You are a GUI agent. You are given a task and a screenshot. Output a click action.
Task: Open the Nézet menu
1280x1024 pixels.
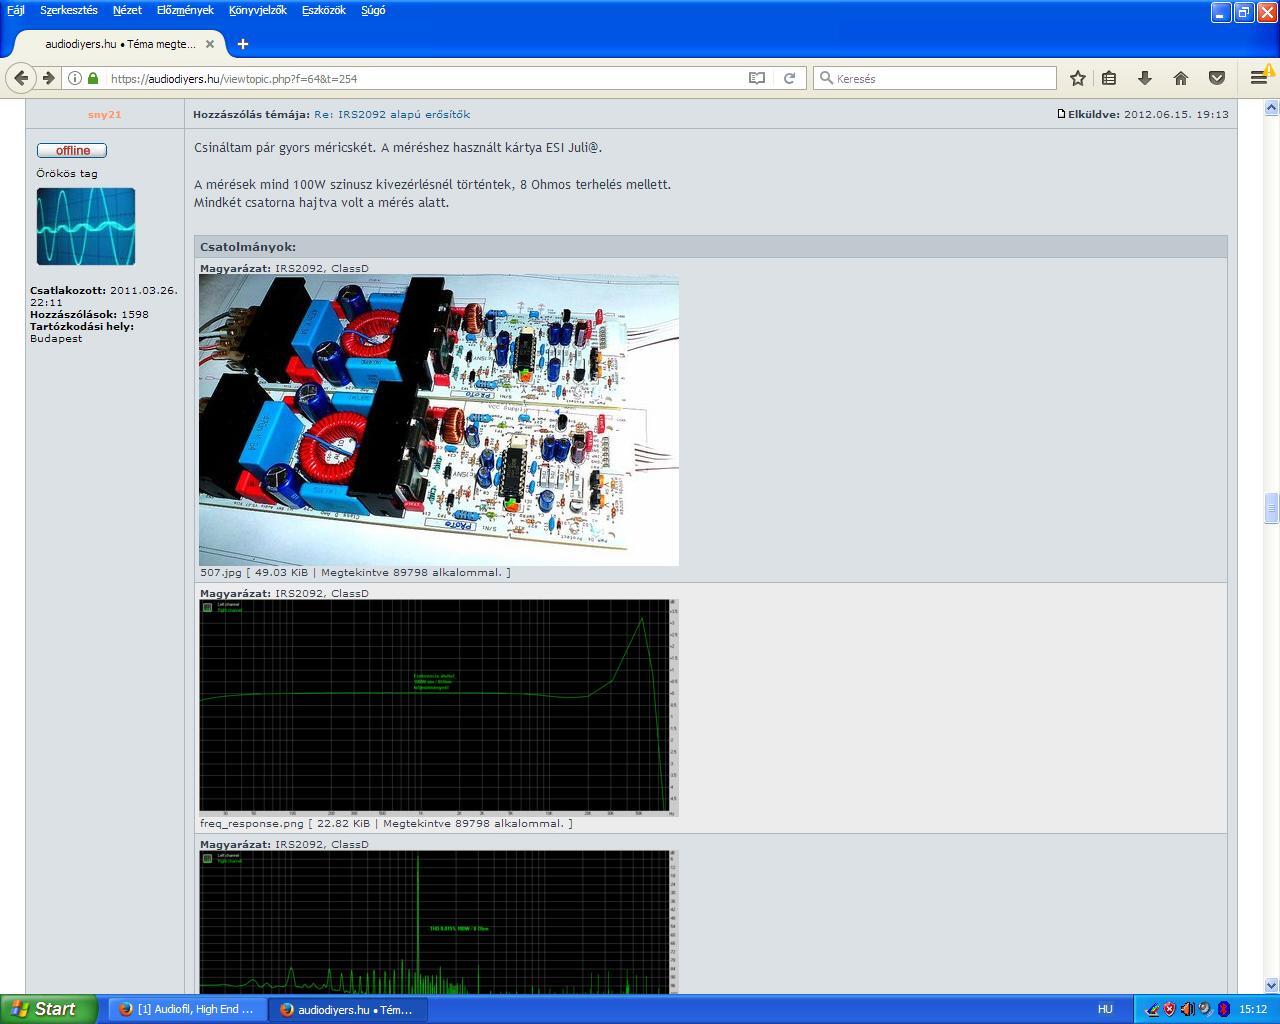127,10
